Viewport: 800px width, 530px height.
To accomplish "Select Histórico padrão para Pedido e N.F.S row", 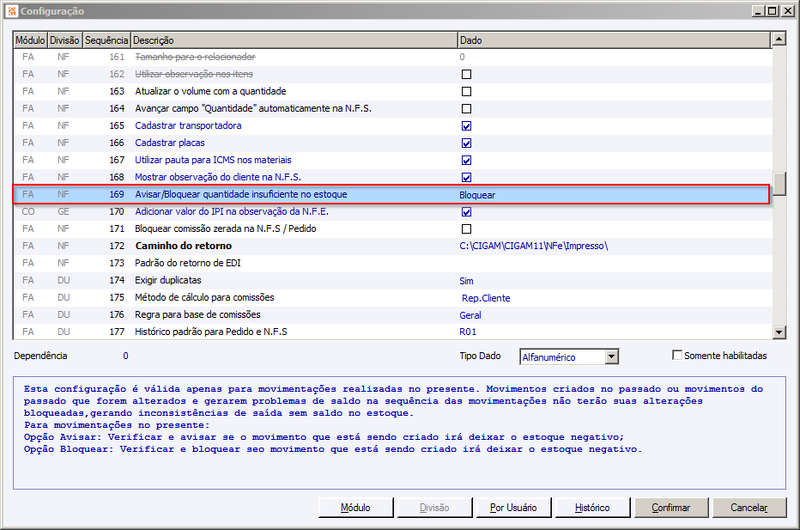I will pyautogui.click(x=391, y=332).
